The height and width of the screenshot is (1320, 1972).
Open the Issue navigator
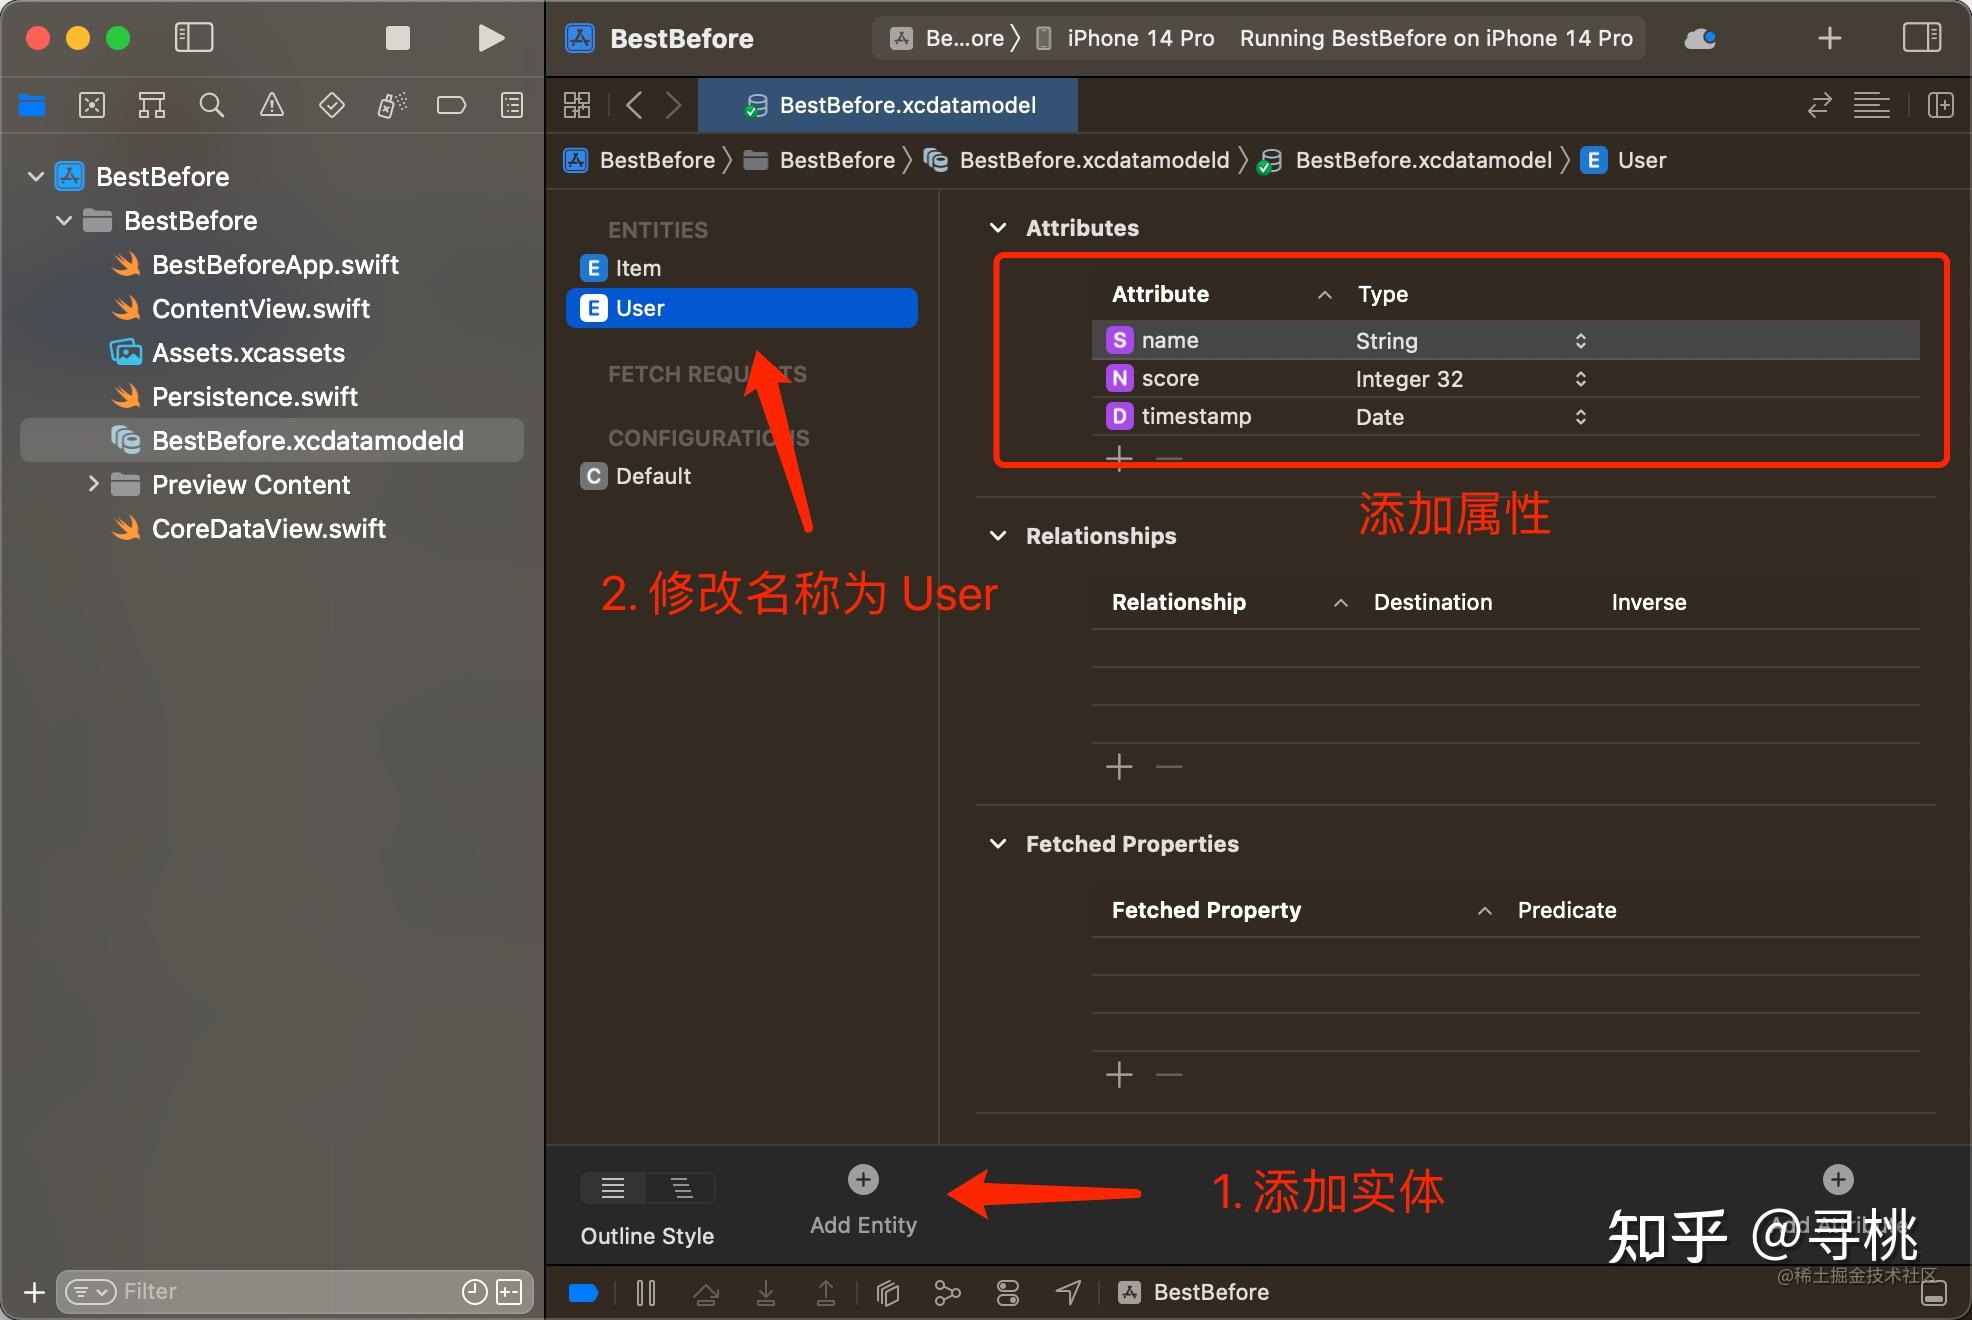(271, 105)
